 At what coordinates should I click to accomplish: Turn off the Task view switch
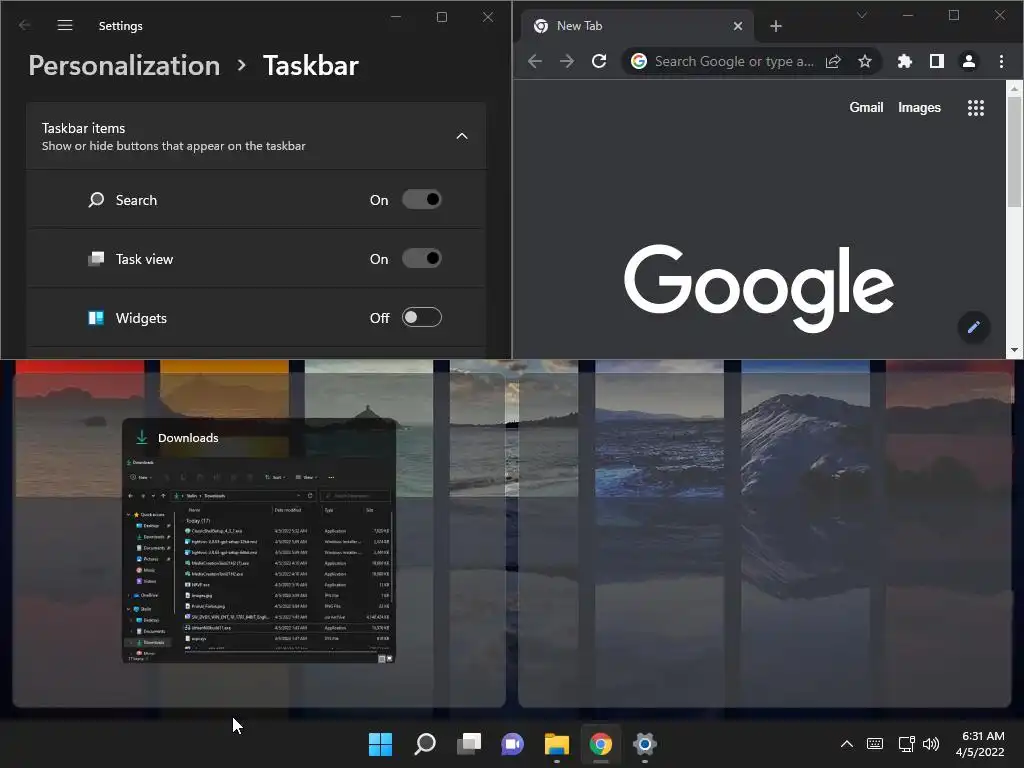421,259
